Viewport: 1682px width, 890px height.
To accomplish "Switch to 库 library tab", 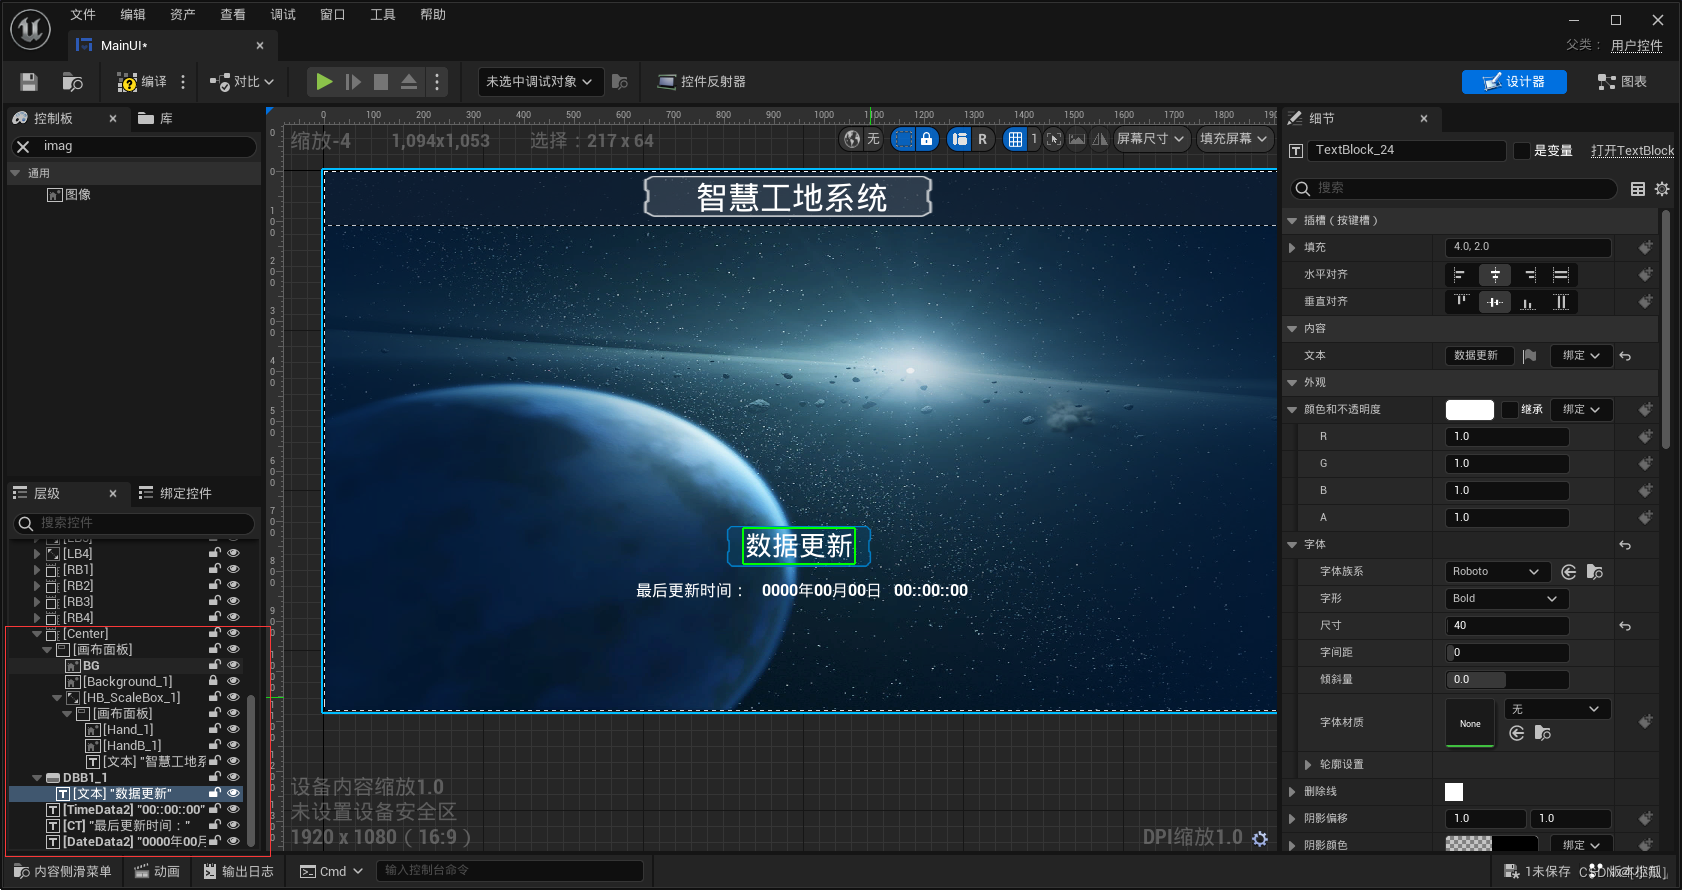I will (x=156, y=119).
